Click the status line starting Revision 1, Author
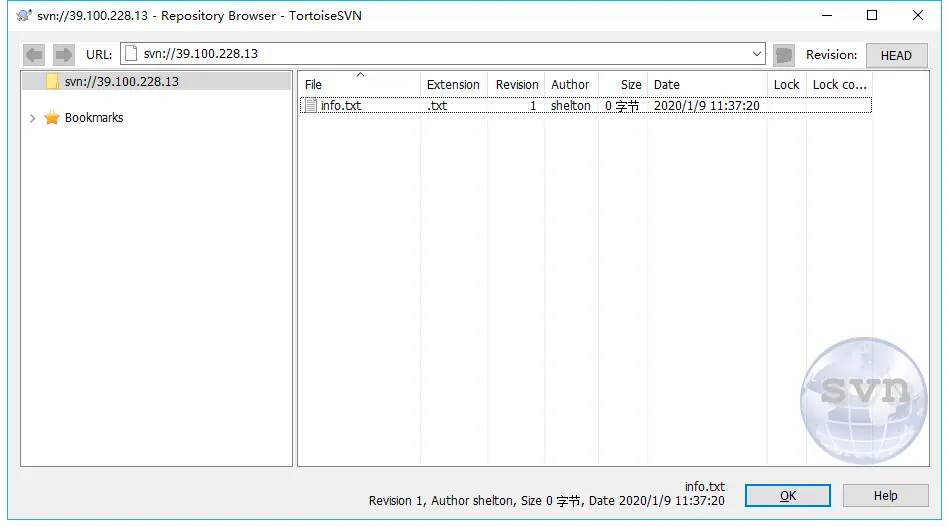The height and width of the screenshot is (527, 949). tap(547, 501)
